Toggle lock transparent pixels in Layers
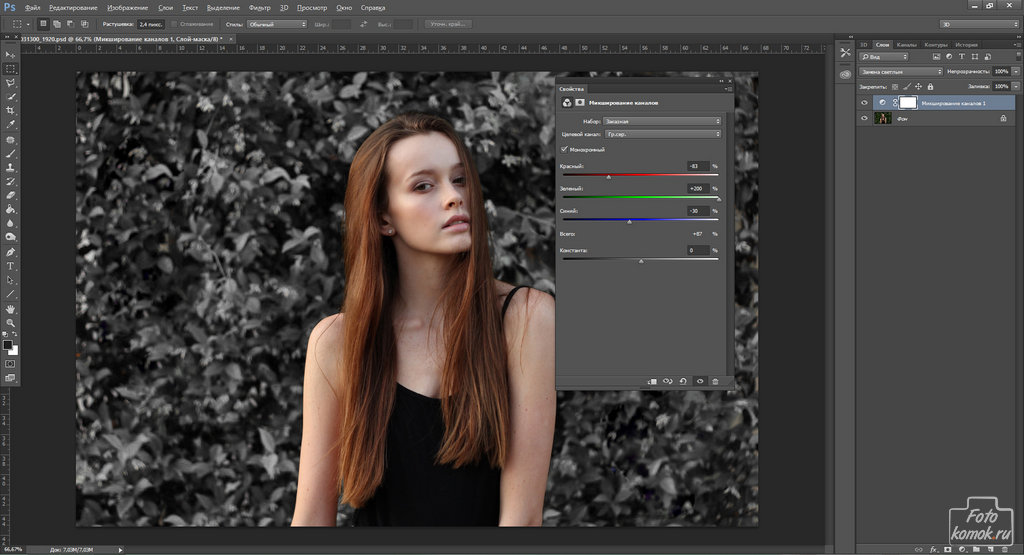This screenshot has height=555, width=1024. pos(895,86)
